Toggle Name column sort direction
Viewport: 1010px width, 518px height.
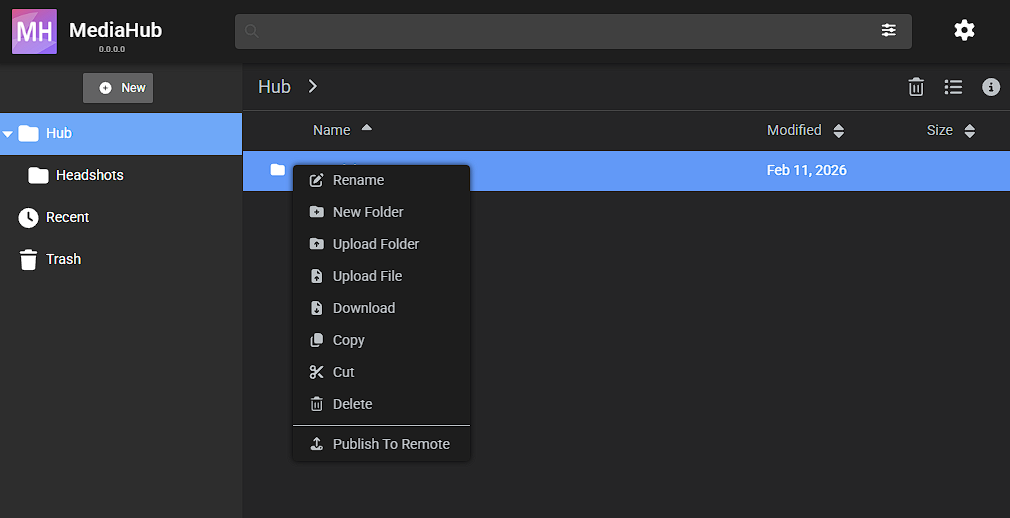point(366,129)
